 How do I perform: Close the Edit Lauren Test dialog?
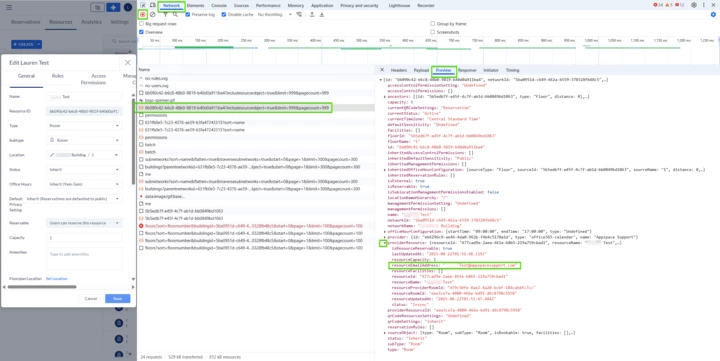[x=128, y=62]
